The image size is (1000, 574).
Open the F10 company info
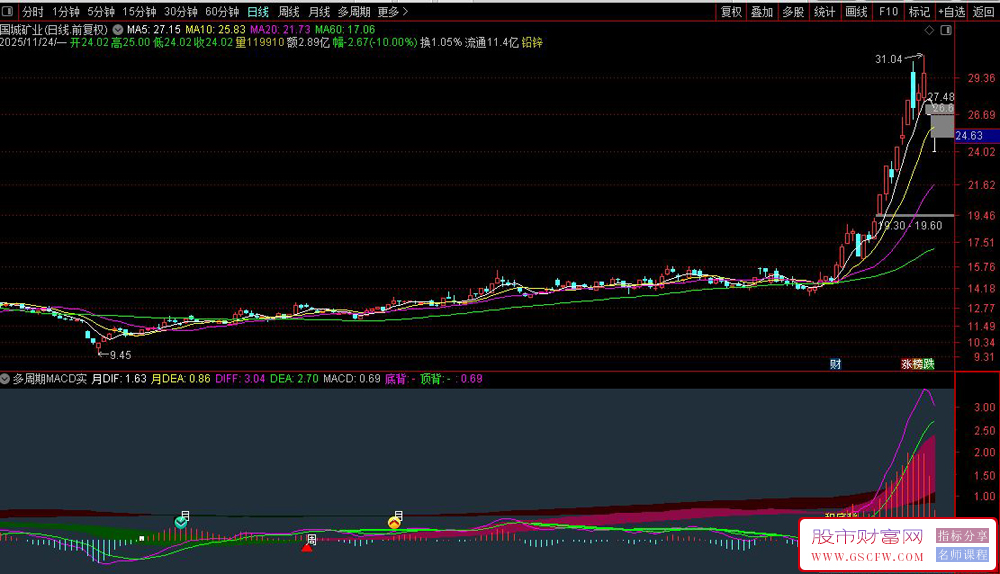[x=887, y=12]
